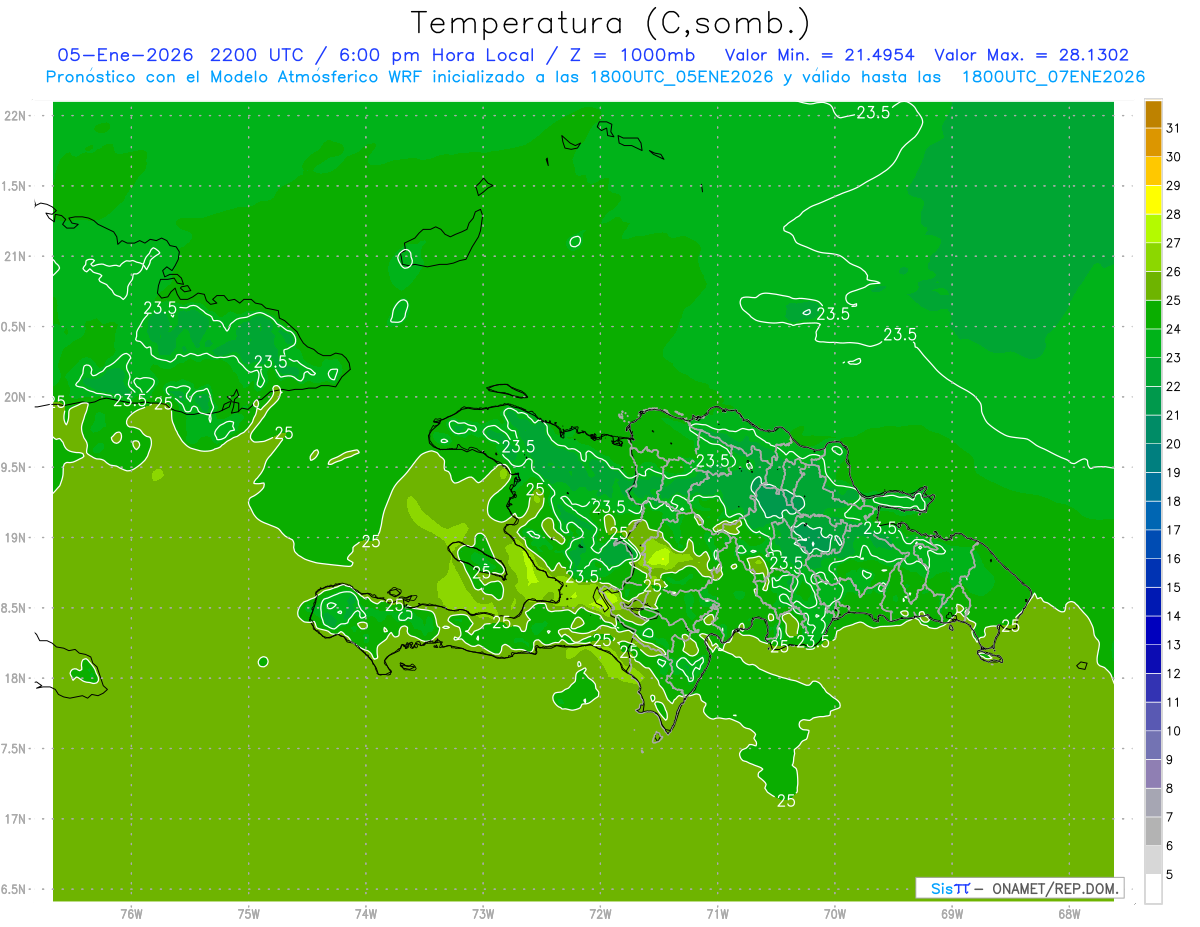Click the "74W" longitude axis label

[366, 914]
